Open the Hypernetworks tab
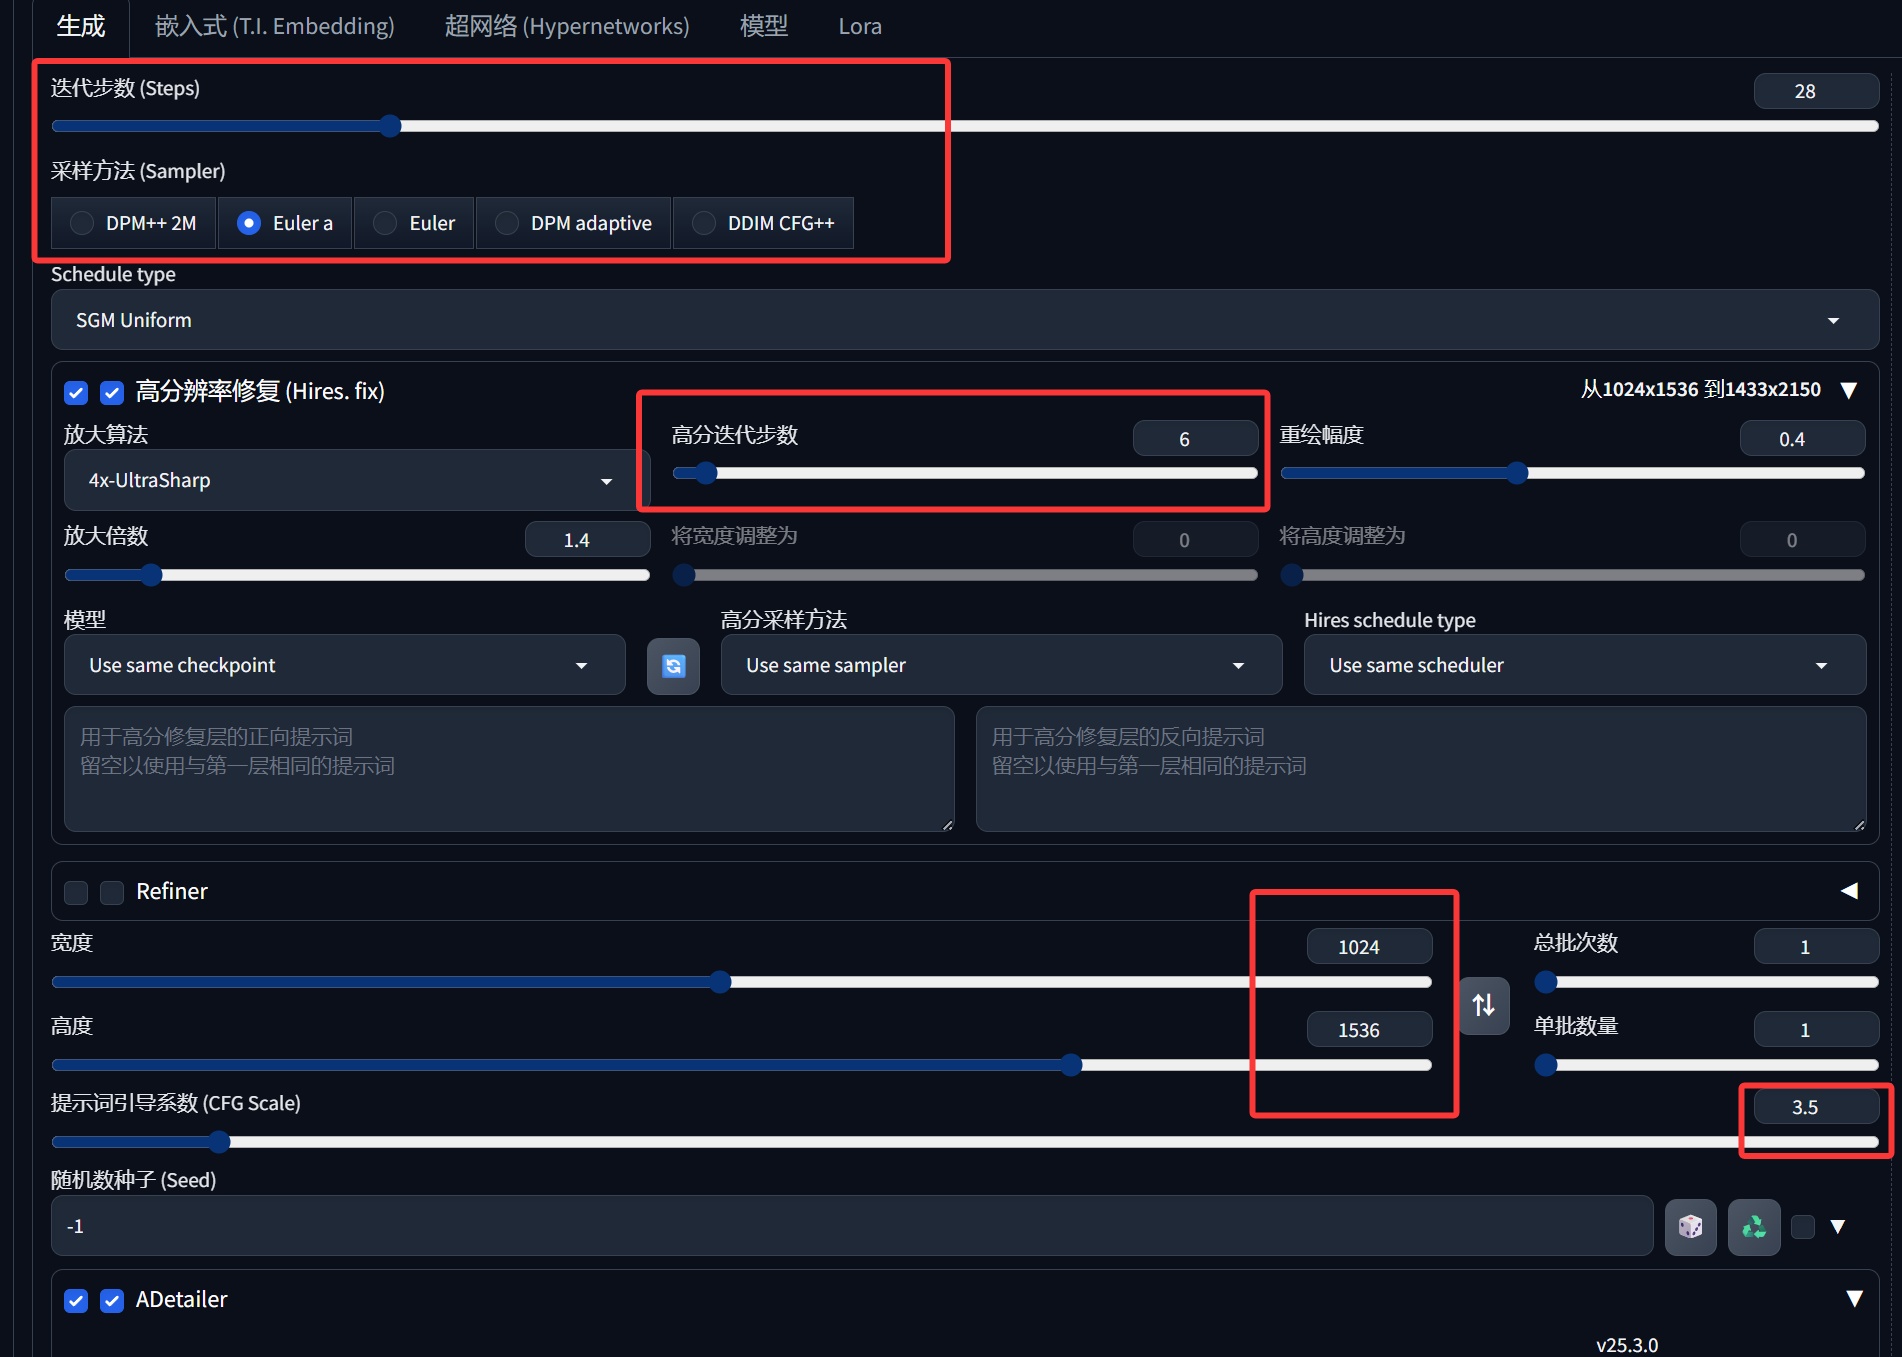Image resolution: width=1902 pixels, height=1357 pixels. [x=567, y=27]
